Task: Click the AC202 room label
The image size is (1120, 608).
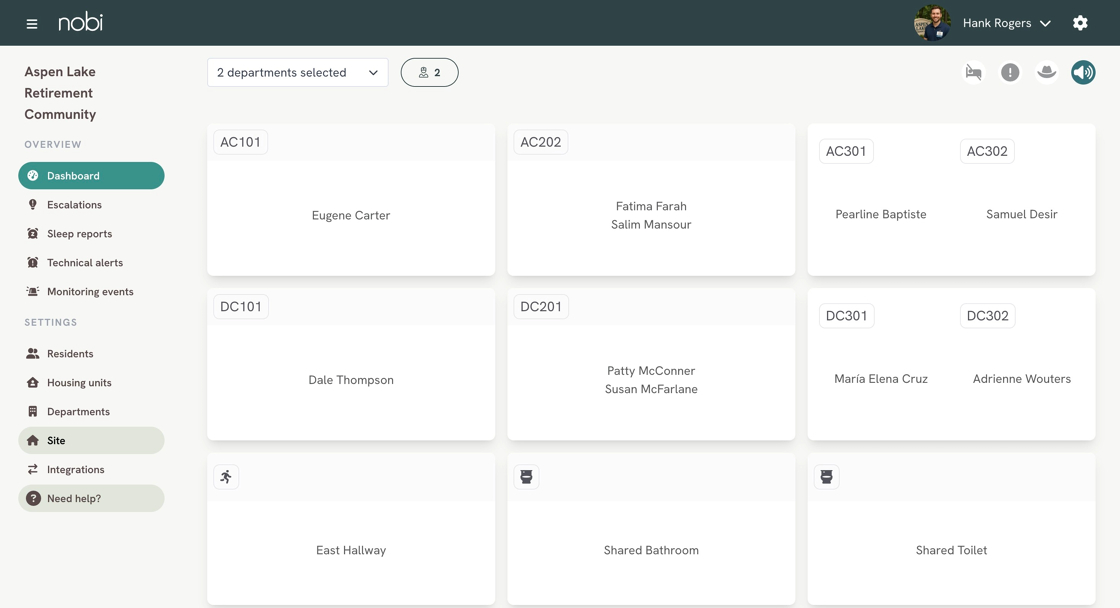Action: (x=541, y=142)
